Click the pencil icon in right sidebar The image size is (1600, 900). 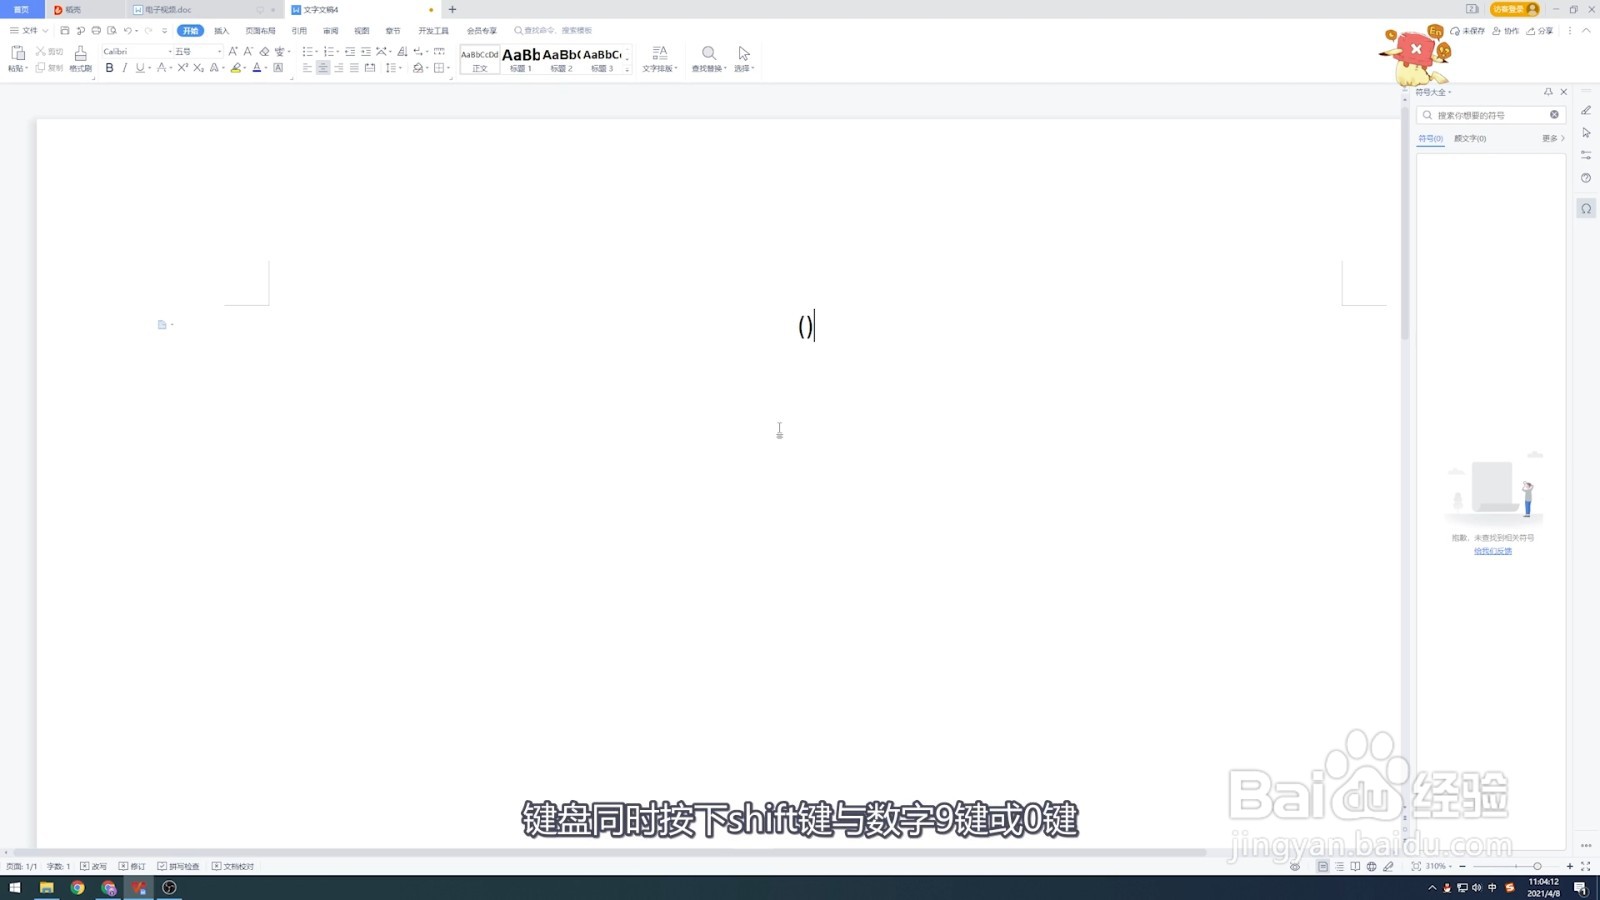[x=1586, y=110]
